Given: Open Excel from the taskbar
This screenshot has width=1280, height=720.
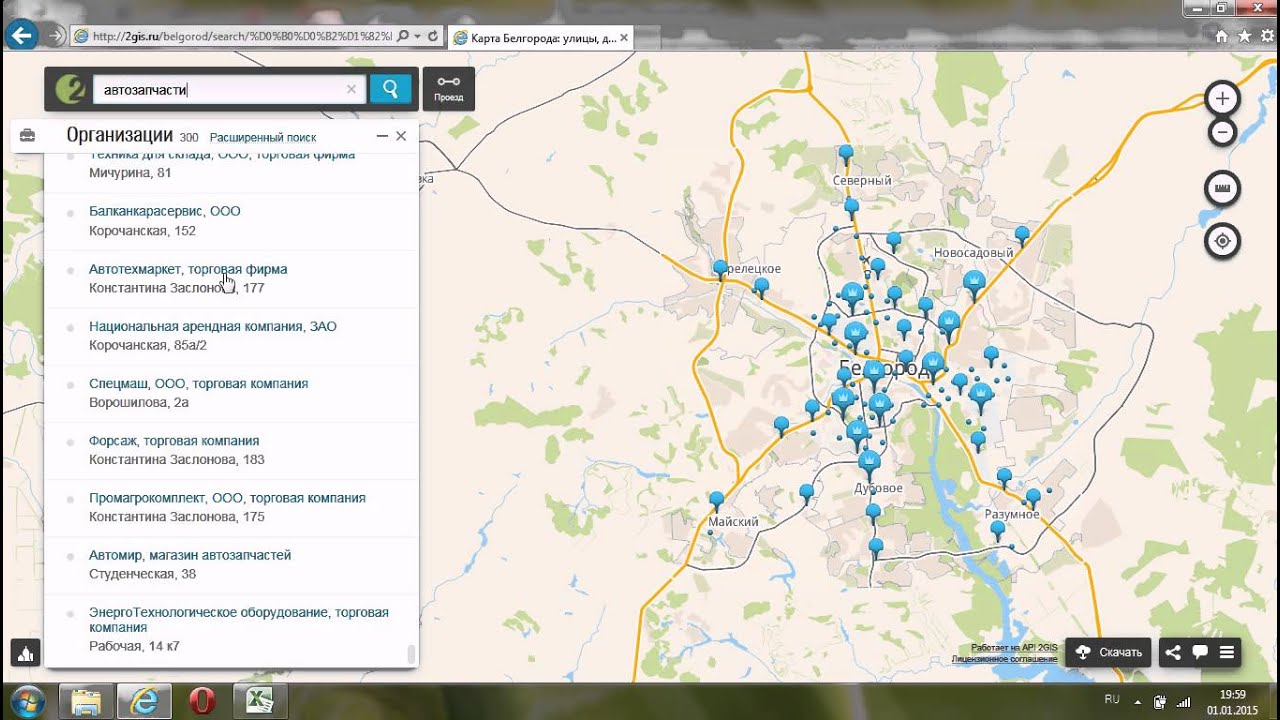Looking at the screenshot, I should tap(261, 701).
